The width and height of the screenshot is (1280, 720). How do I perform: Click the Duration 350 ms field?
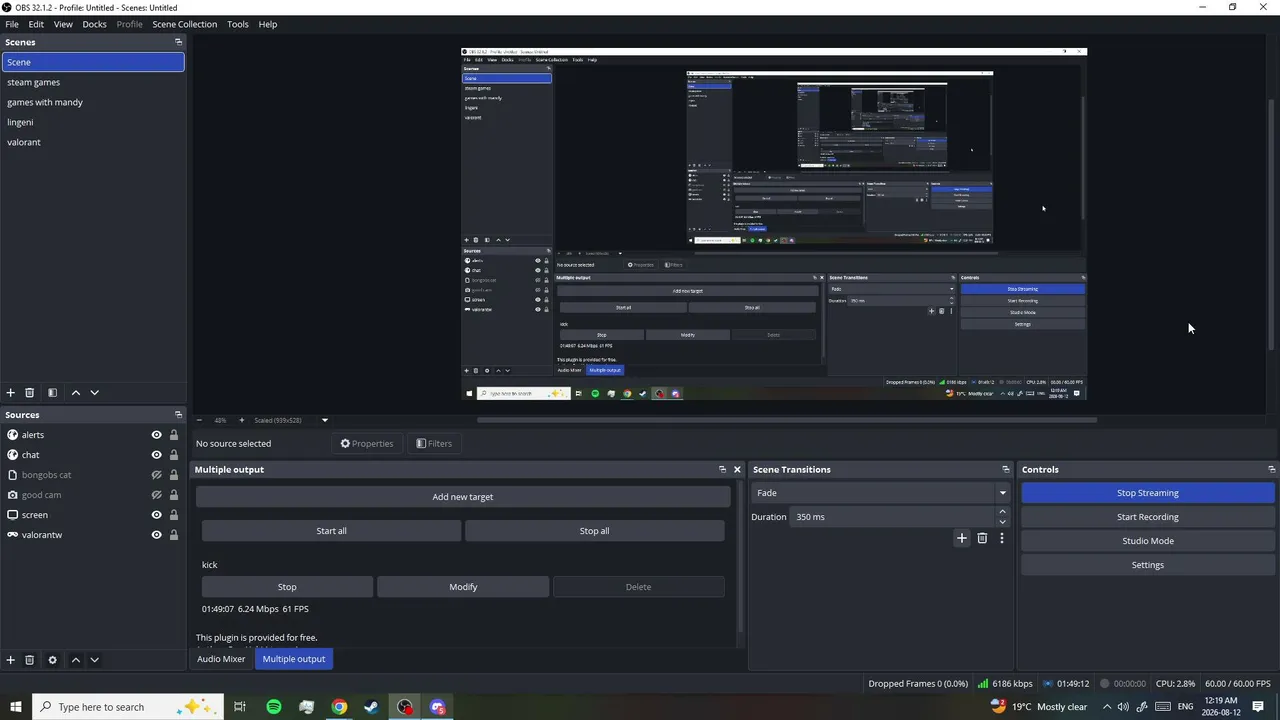[x=892, y=517]
